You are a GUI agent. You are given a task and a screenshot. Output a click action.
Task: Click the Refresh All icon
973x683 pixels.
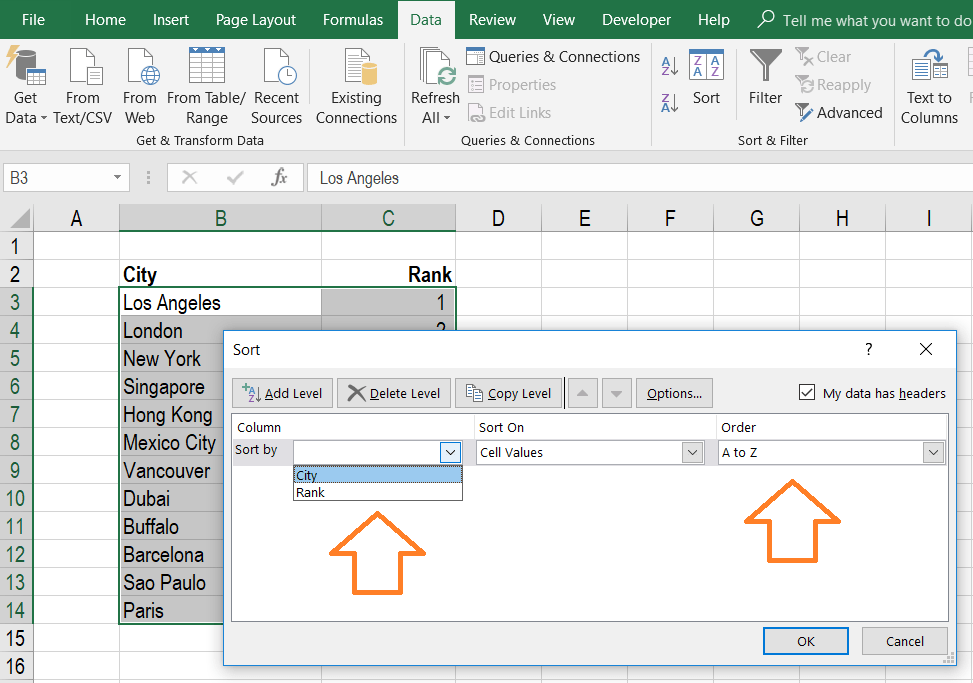click(436, 66)
